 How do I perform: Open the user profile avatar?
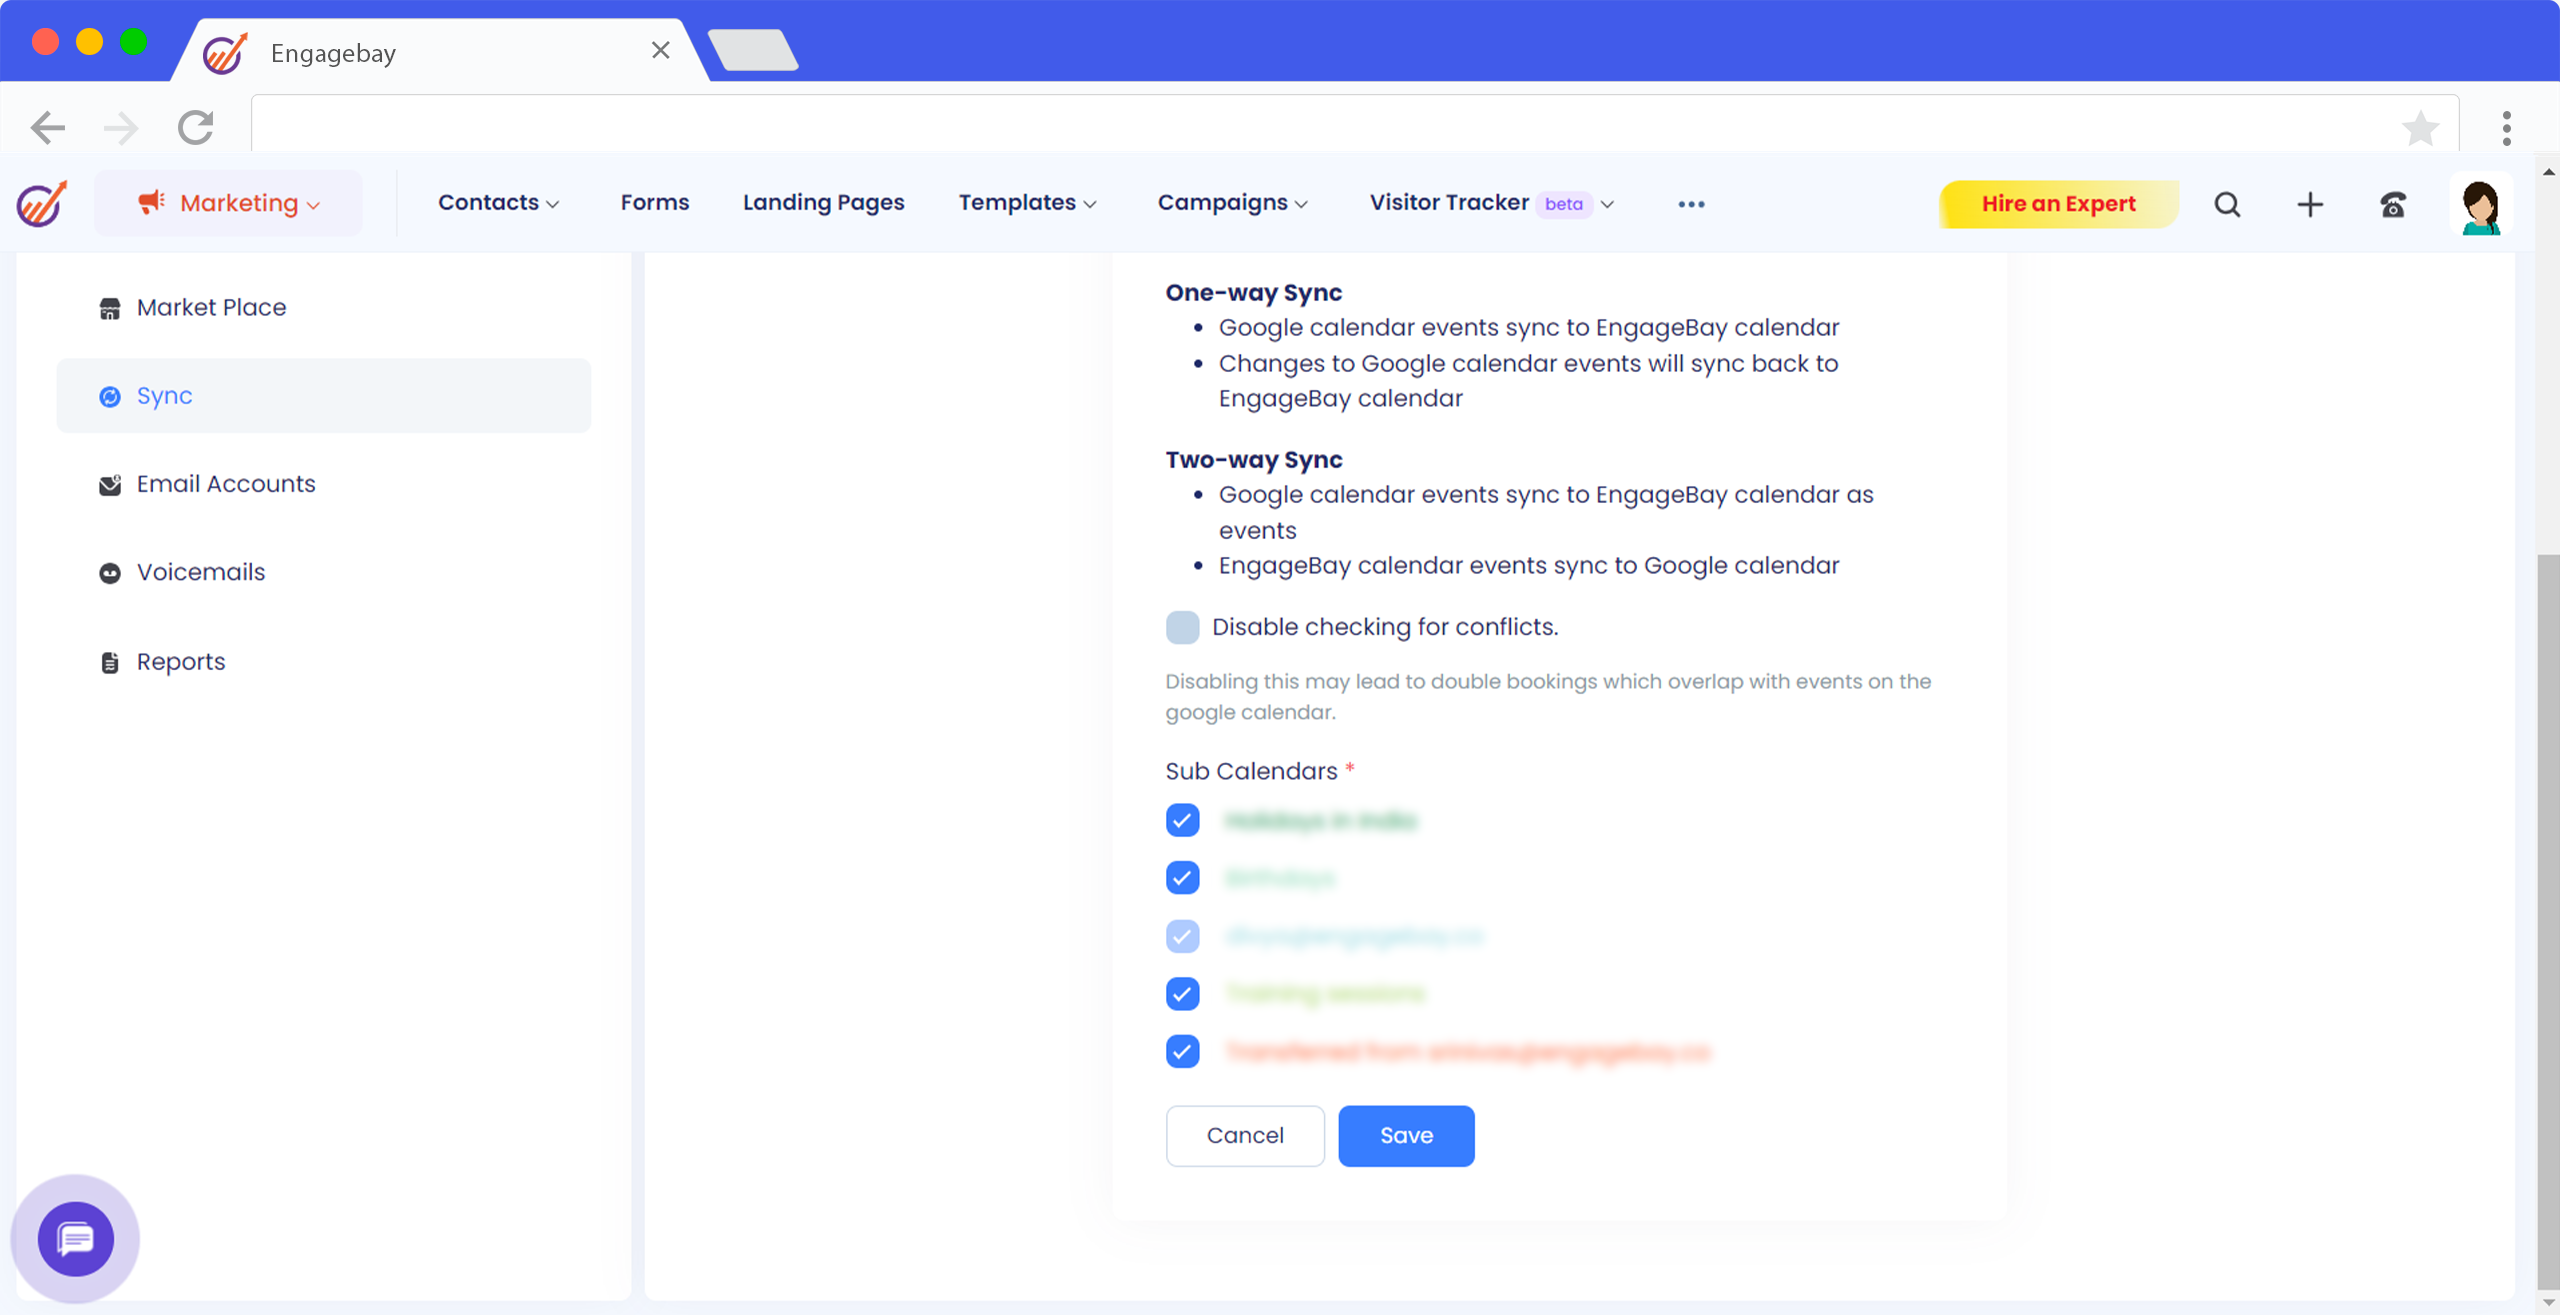point(2481,205)
